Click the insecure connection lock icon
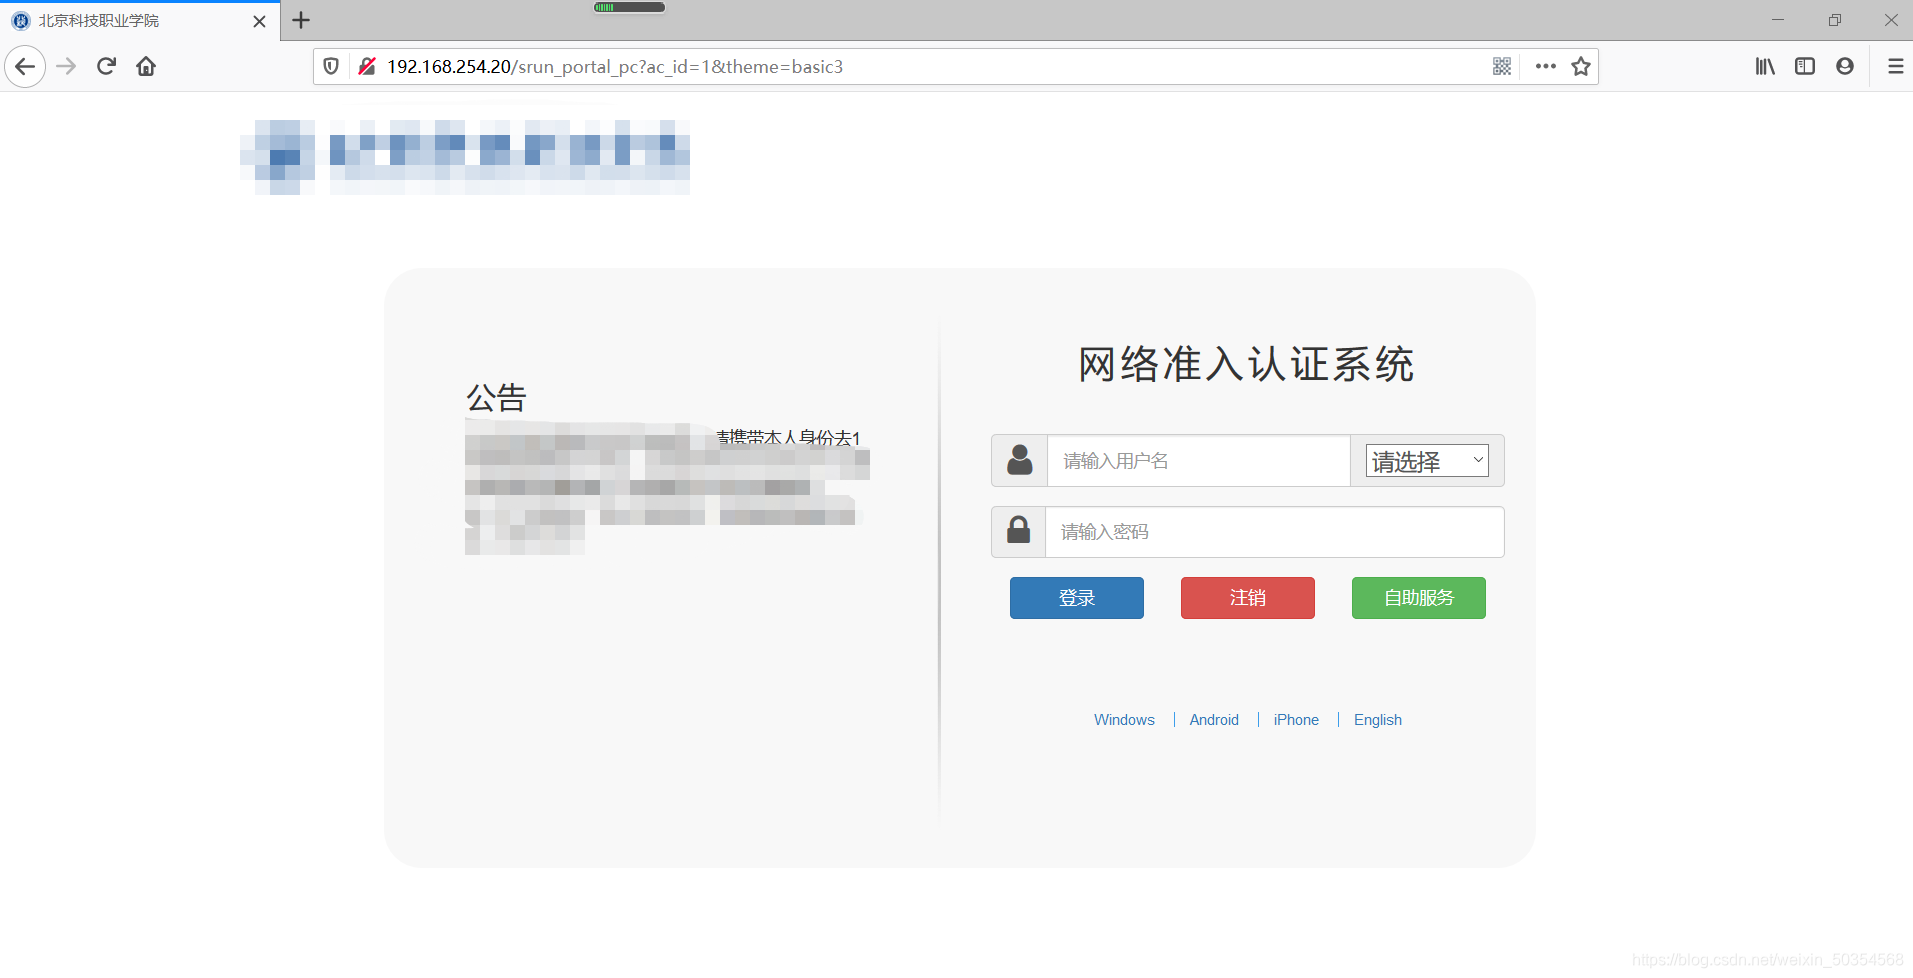 pyautogui.click(x=367, y=67)
